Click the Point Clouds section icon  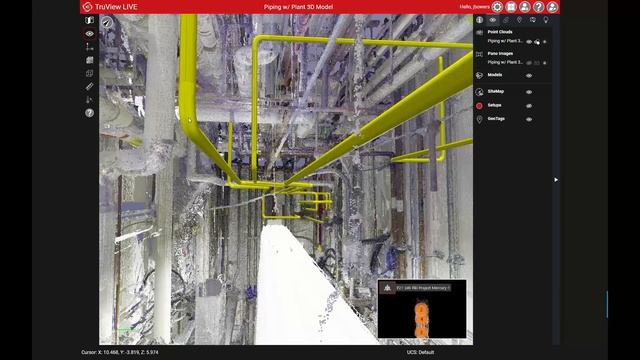click(x=480, y=32)
